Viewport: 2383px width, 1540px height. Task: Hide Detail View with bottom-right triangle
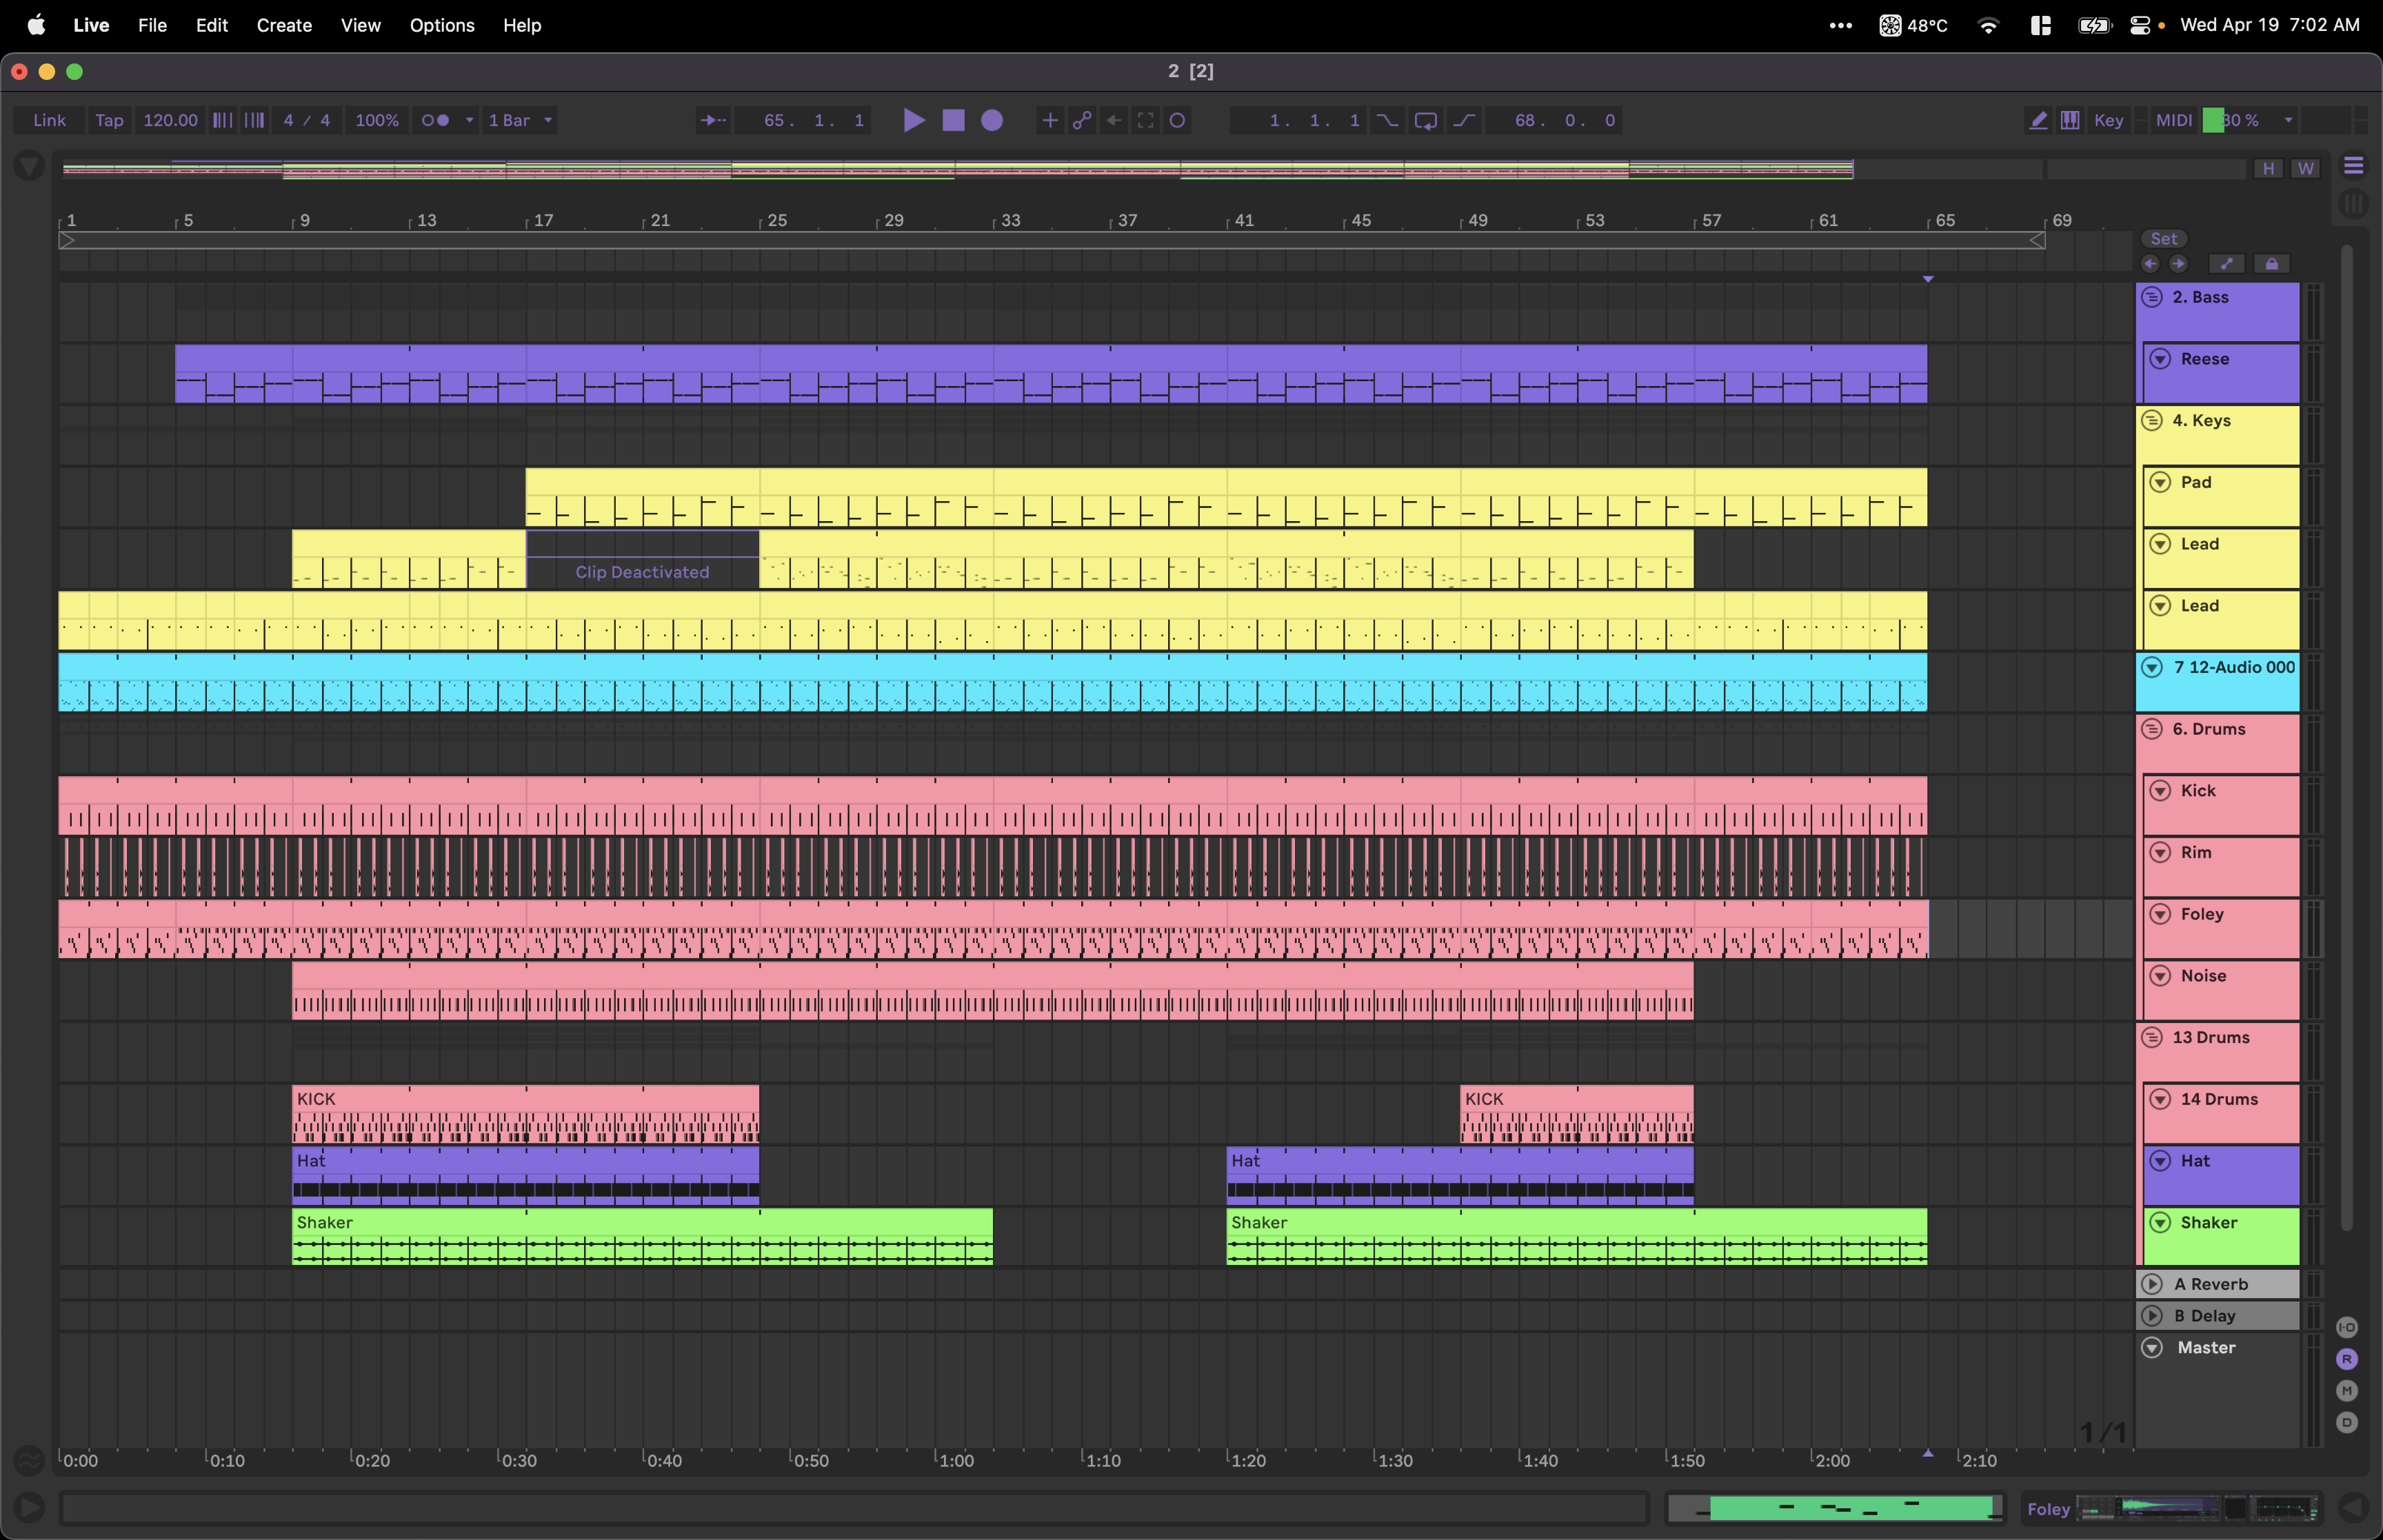tap(2353, 1507)
